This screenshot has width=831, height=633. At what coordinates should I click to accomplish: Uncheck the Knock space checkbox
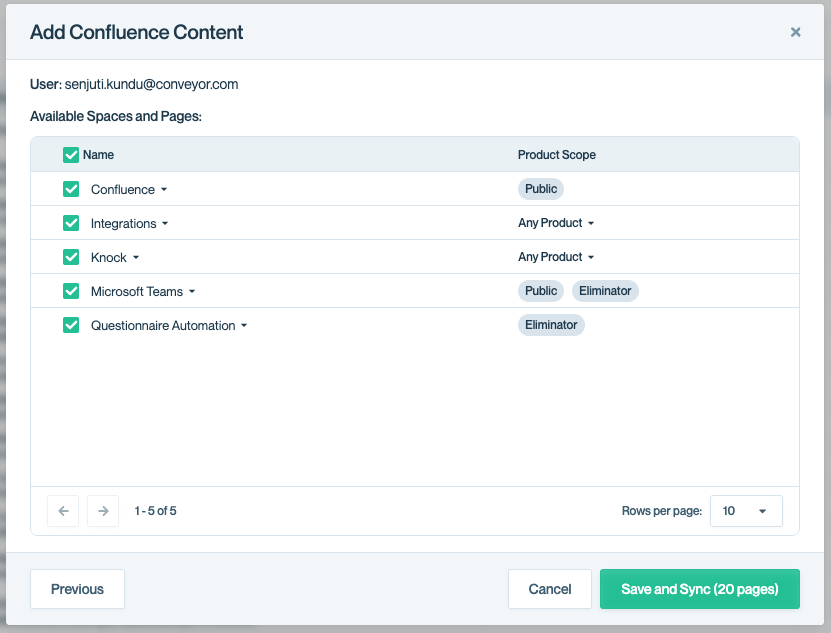(71, 257)
